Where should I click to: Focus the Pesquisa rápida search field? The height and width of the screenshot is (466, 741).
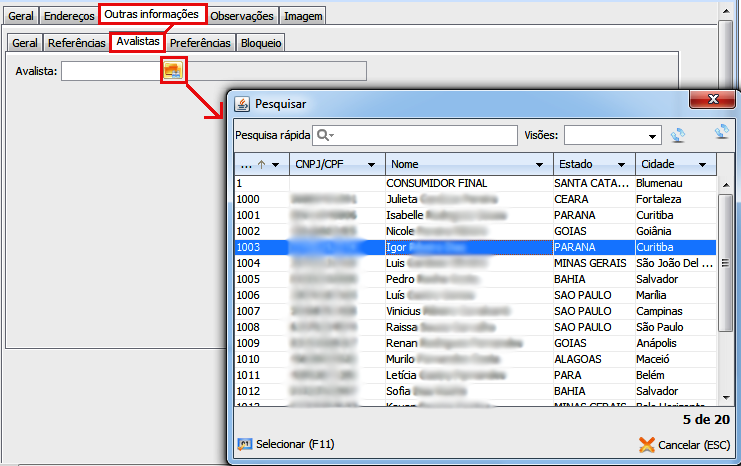pyautogui.click(x=415, y=135)
